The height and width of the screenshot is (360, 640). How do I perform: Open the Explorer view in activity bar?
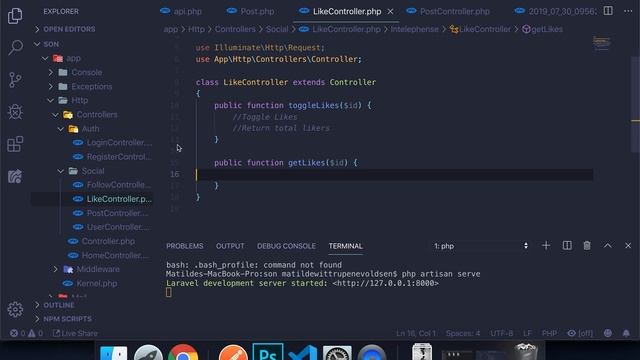coord(15,16)
